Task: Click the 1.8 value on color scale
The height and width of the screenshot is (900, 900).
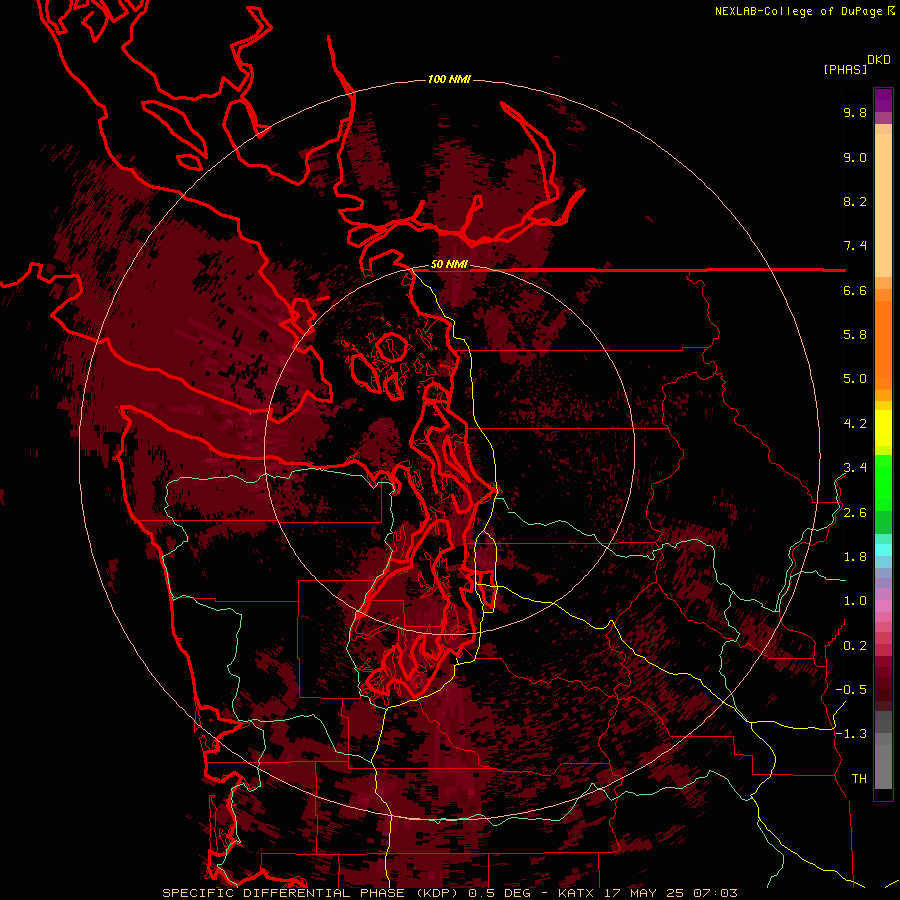Action: [x=855, y=557]
